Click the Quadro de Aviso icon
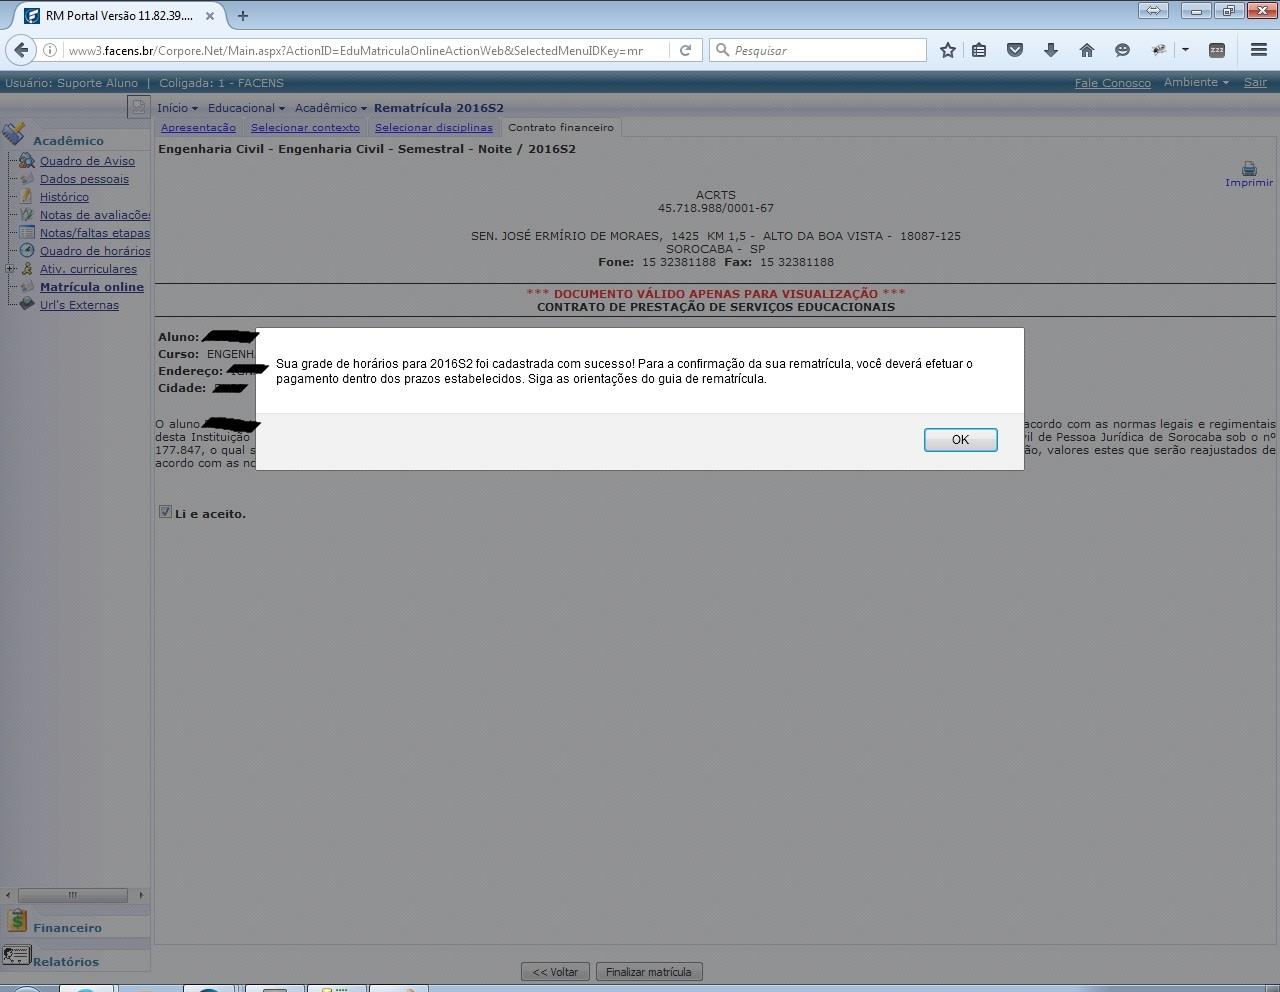This screenshot has width=1280, height=992. [27, 160]
